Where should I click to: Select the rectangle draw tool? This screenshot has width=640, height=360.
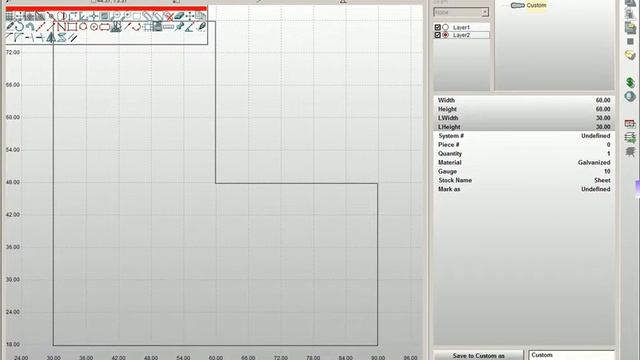[x=72, y=27]
